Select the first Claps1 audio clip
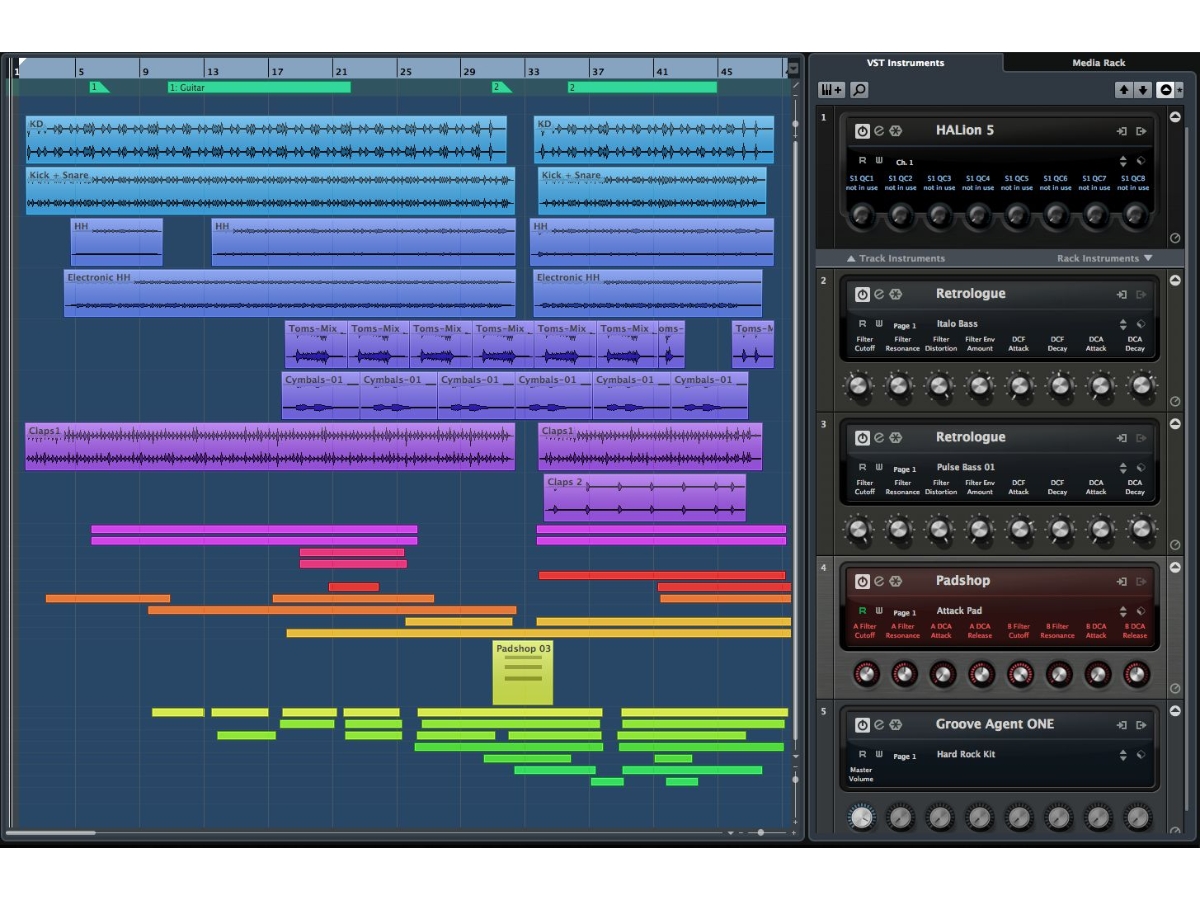Viewport: 1200px width, 900px height. (270, 446)
